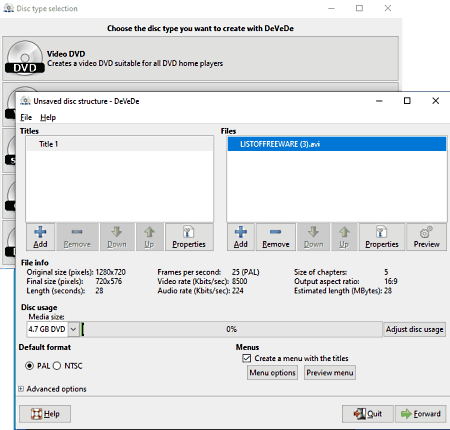Maximize the DeVeDe window
The height and width of the screenshot is (430, 450).
(407, 101)
